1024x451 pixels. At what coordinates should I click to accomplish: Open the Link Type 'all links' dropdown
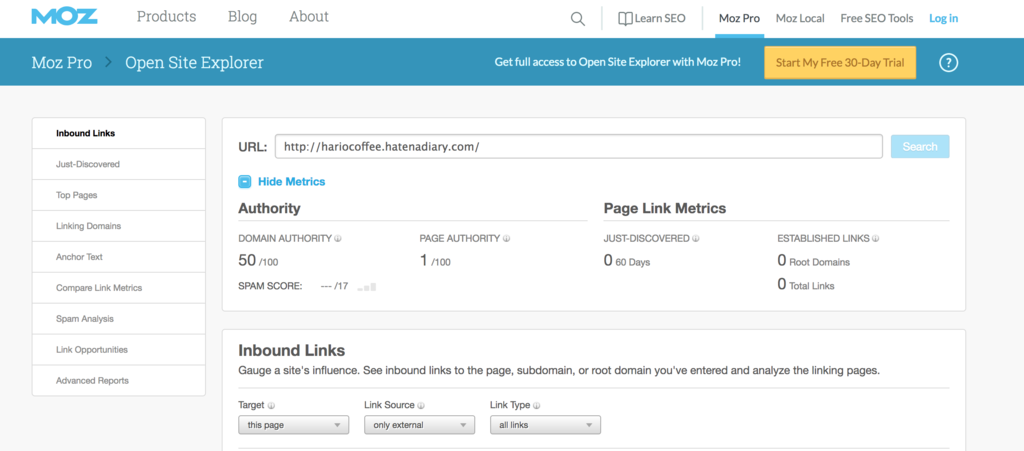(545, 425)
